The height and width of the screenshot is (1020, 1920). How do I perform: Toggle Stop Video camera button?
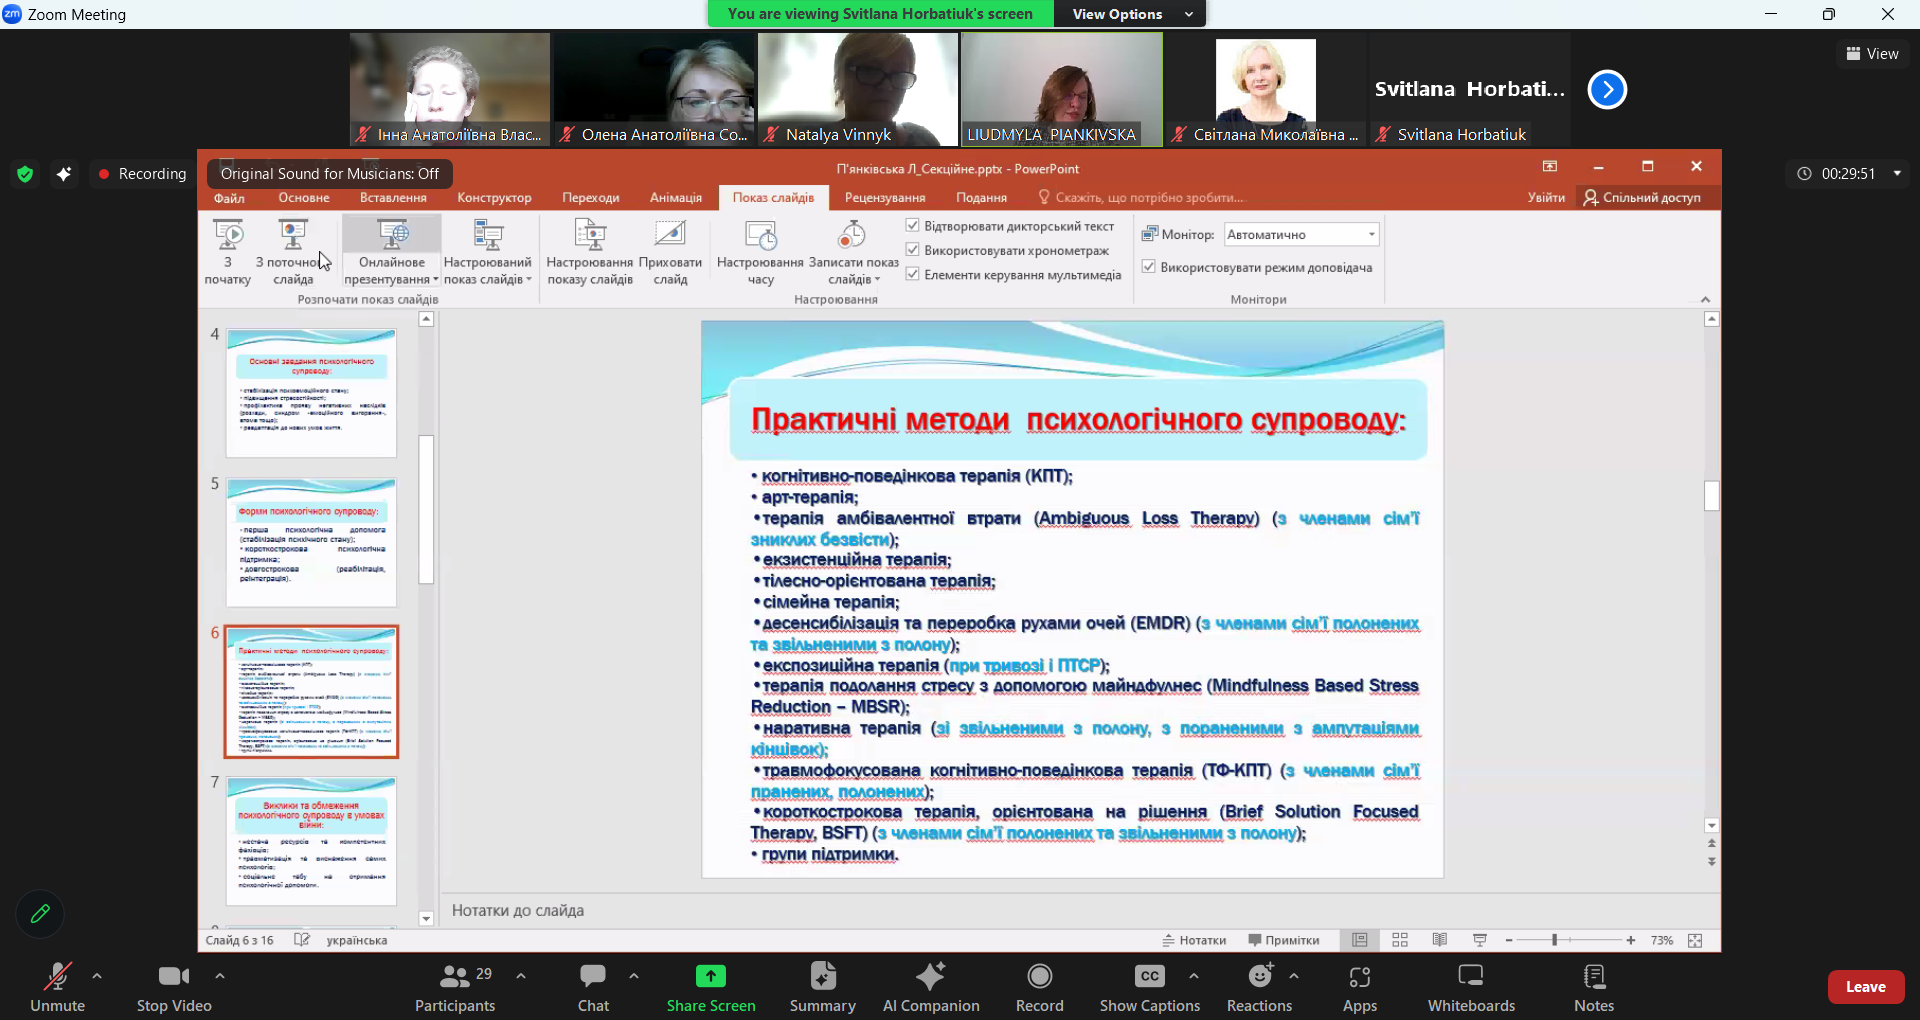click(173, 986)
